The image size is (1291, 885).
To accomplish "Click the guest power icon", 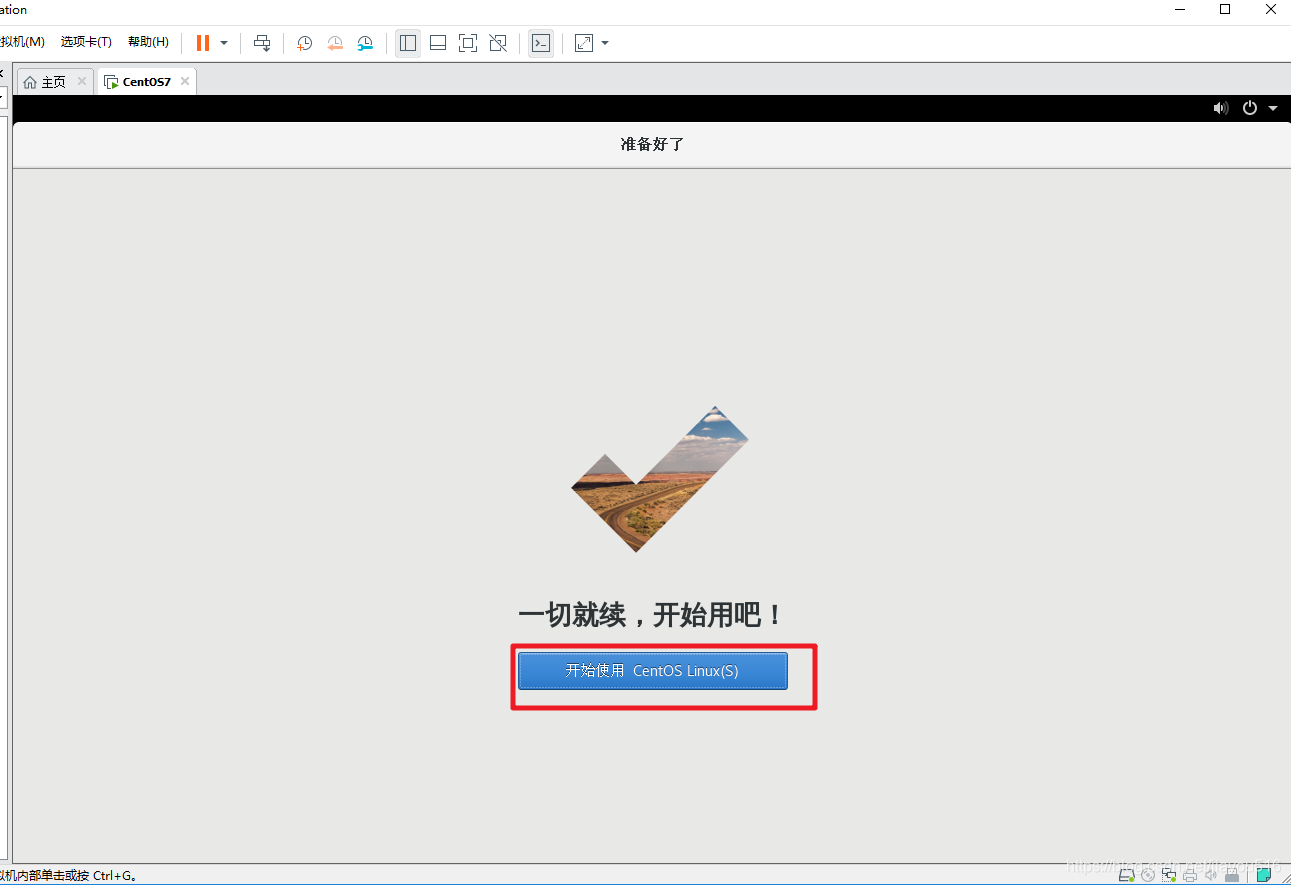I will coord(1250,108).
